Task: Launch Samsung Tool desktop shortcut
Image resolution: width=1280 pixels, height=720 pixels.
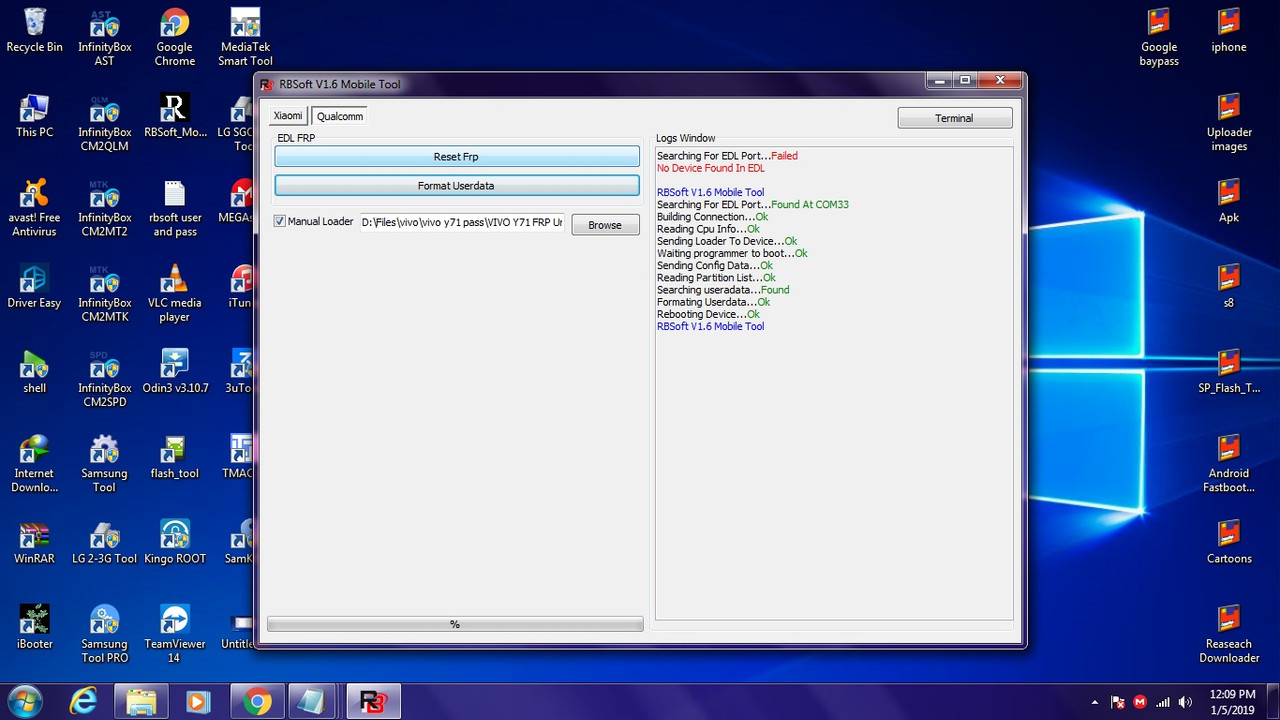Action: [x=104, y=465]
